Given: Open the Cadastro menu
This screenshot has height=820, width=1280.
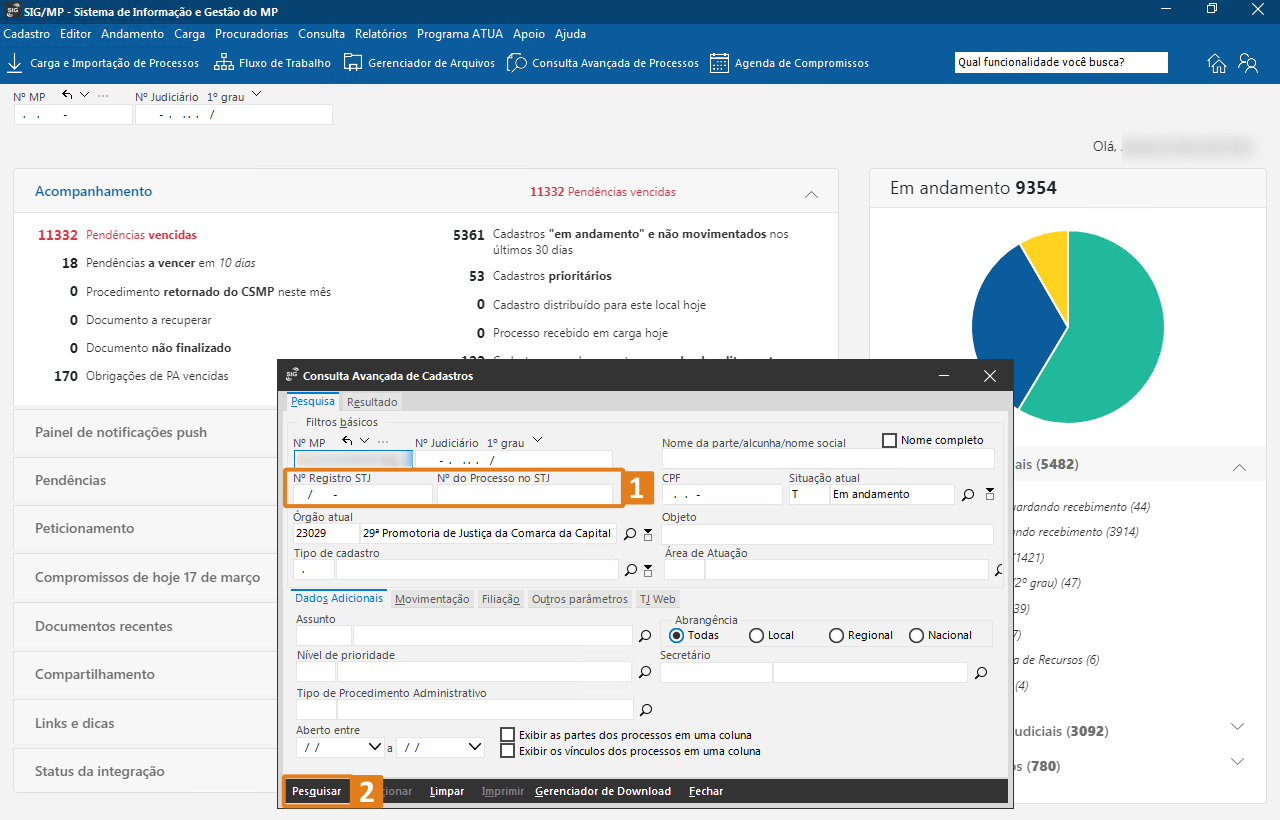Looking at the screenshot, I should 27,34.
